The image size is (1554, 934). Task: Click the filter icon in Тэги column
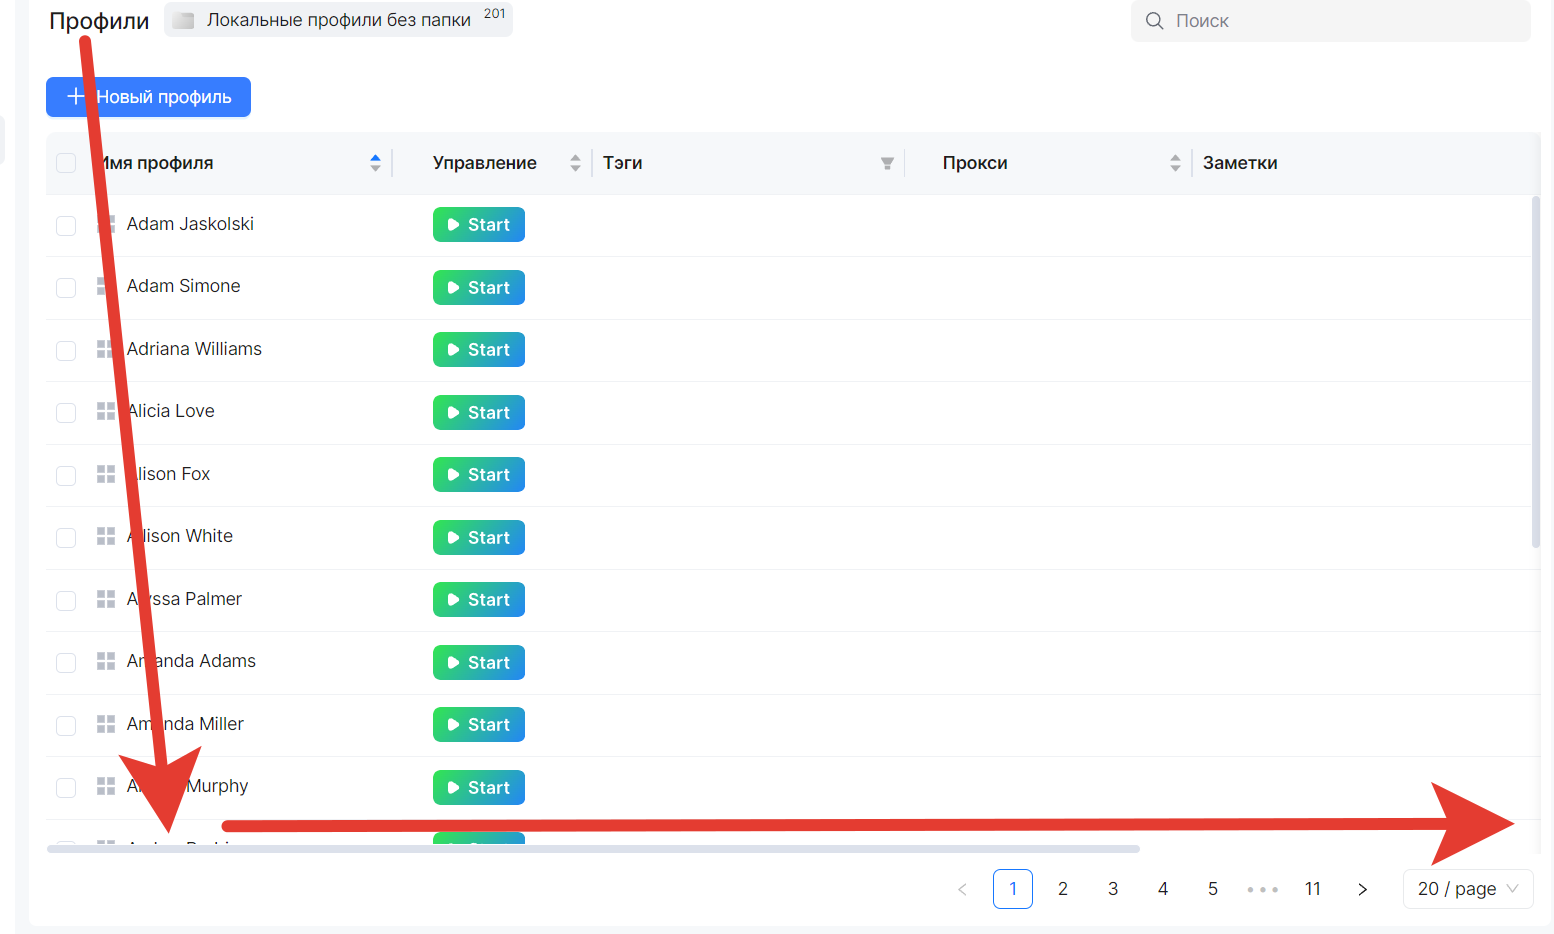tap(887, 164)
